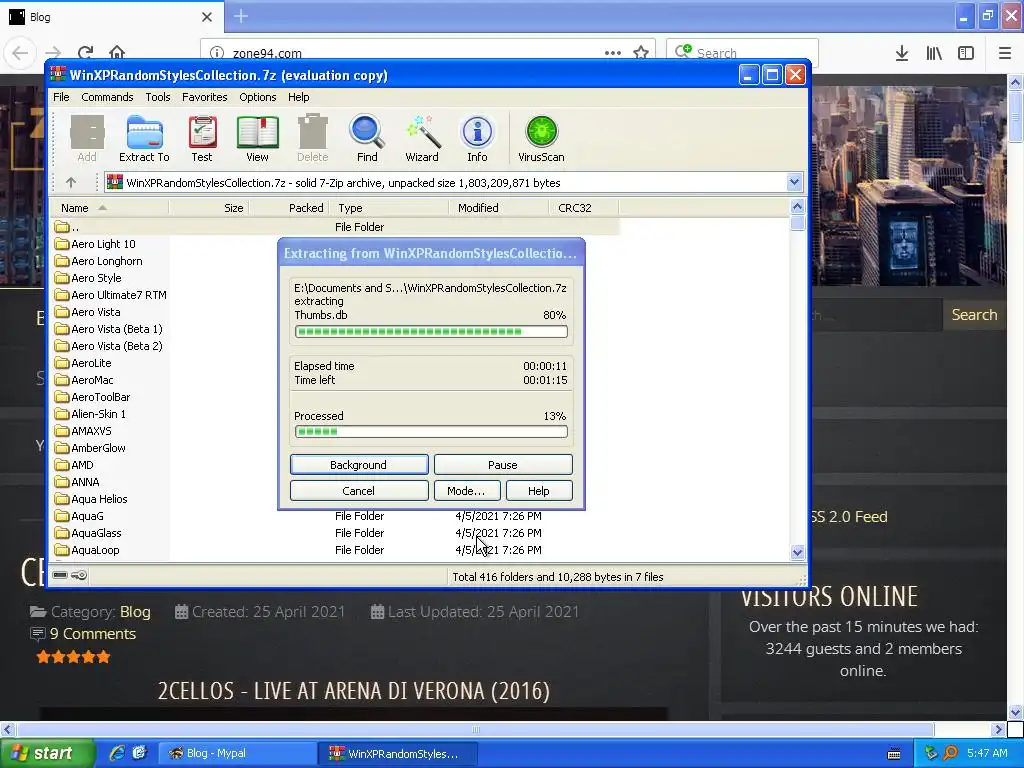
Task: Click the Background button
Action: pos(359,464)
